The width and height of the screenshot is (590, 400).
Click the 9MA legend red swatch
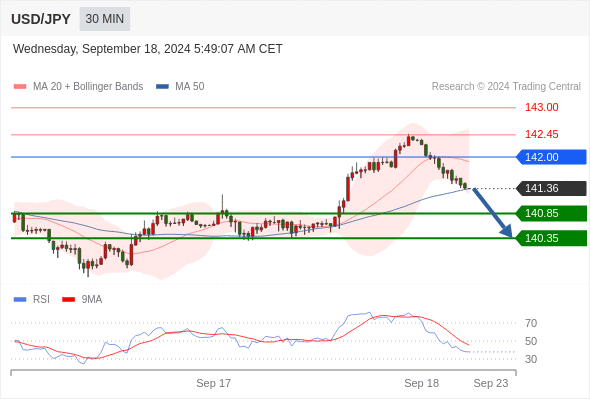(x=68, y=300)
